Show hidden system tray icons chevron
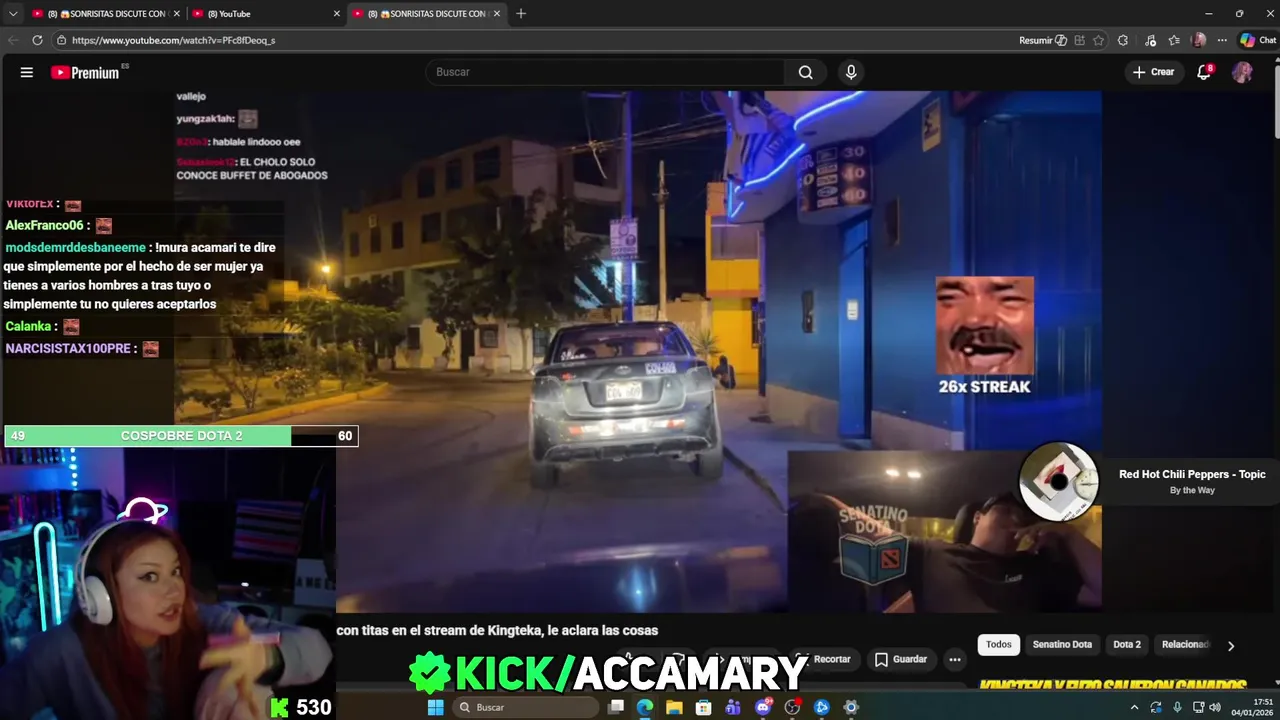This screenshot has height=720, width=1280. pos(1134,707)
